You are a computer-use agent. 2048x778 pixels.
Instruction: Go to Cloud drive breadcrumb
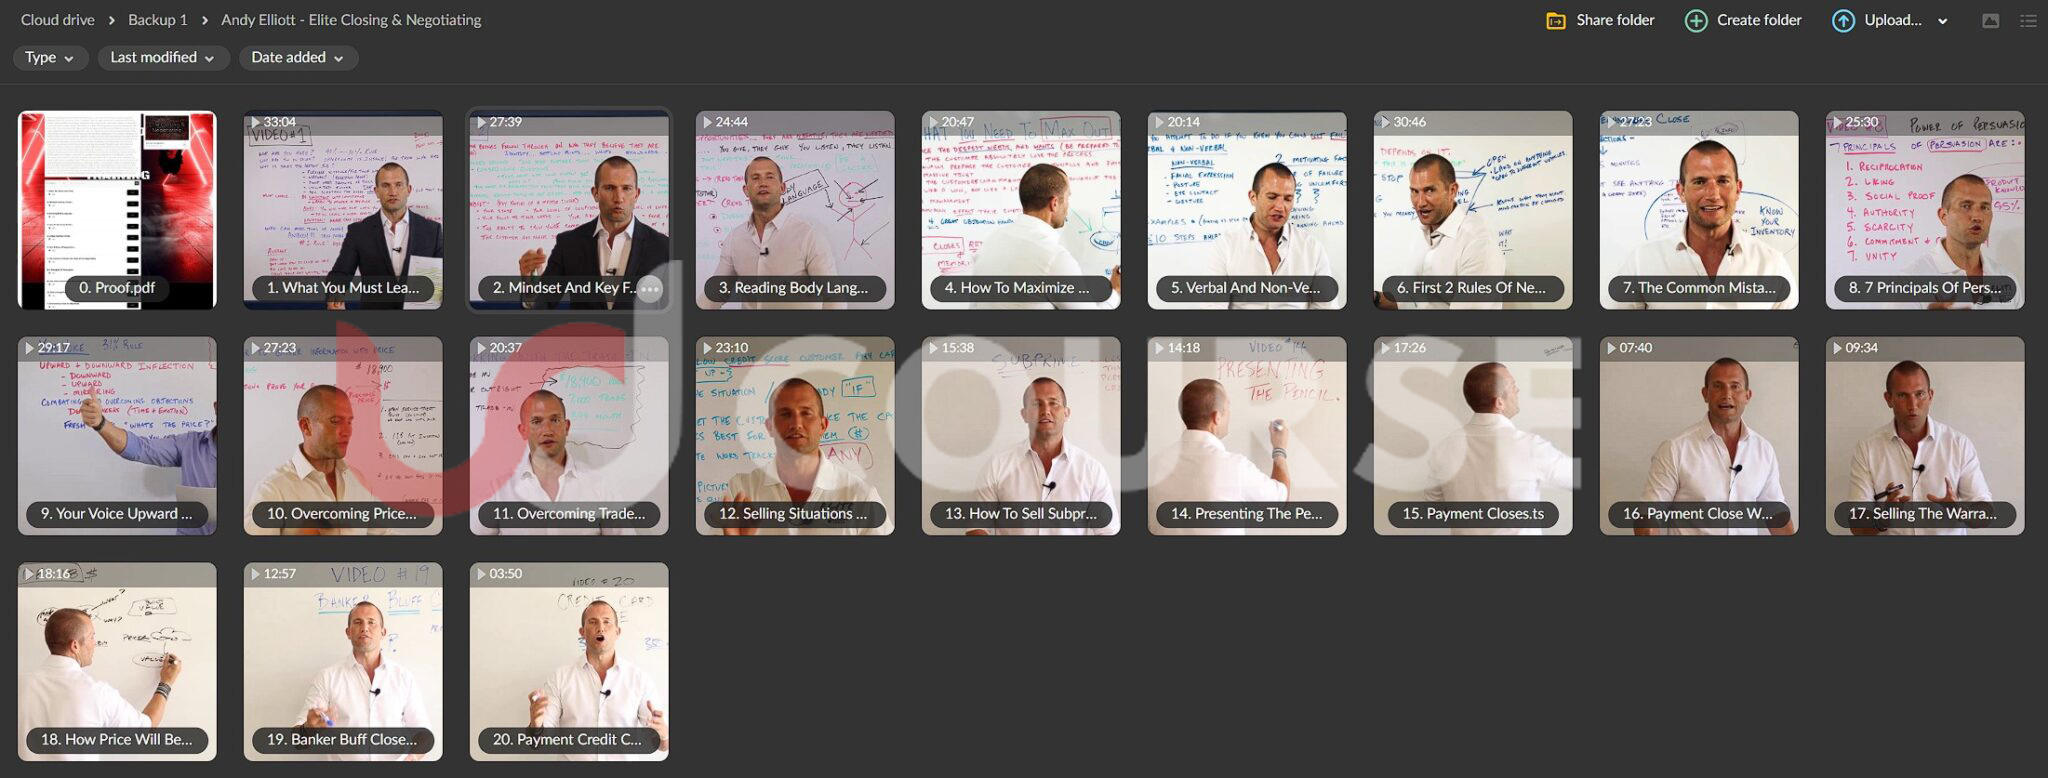pyautogui.click(x=58, y=20)
